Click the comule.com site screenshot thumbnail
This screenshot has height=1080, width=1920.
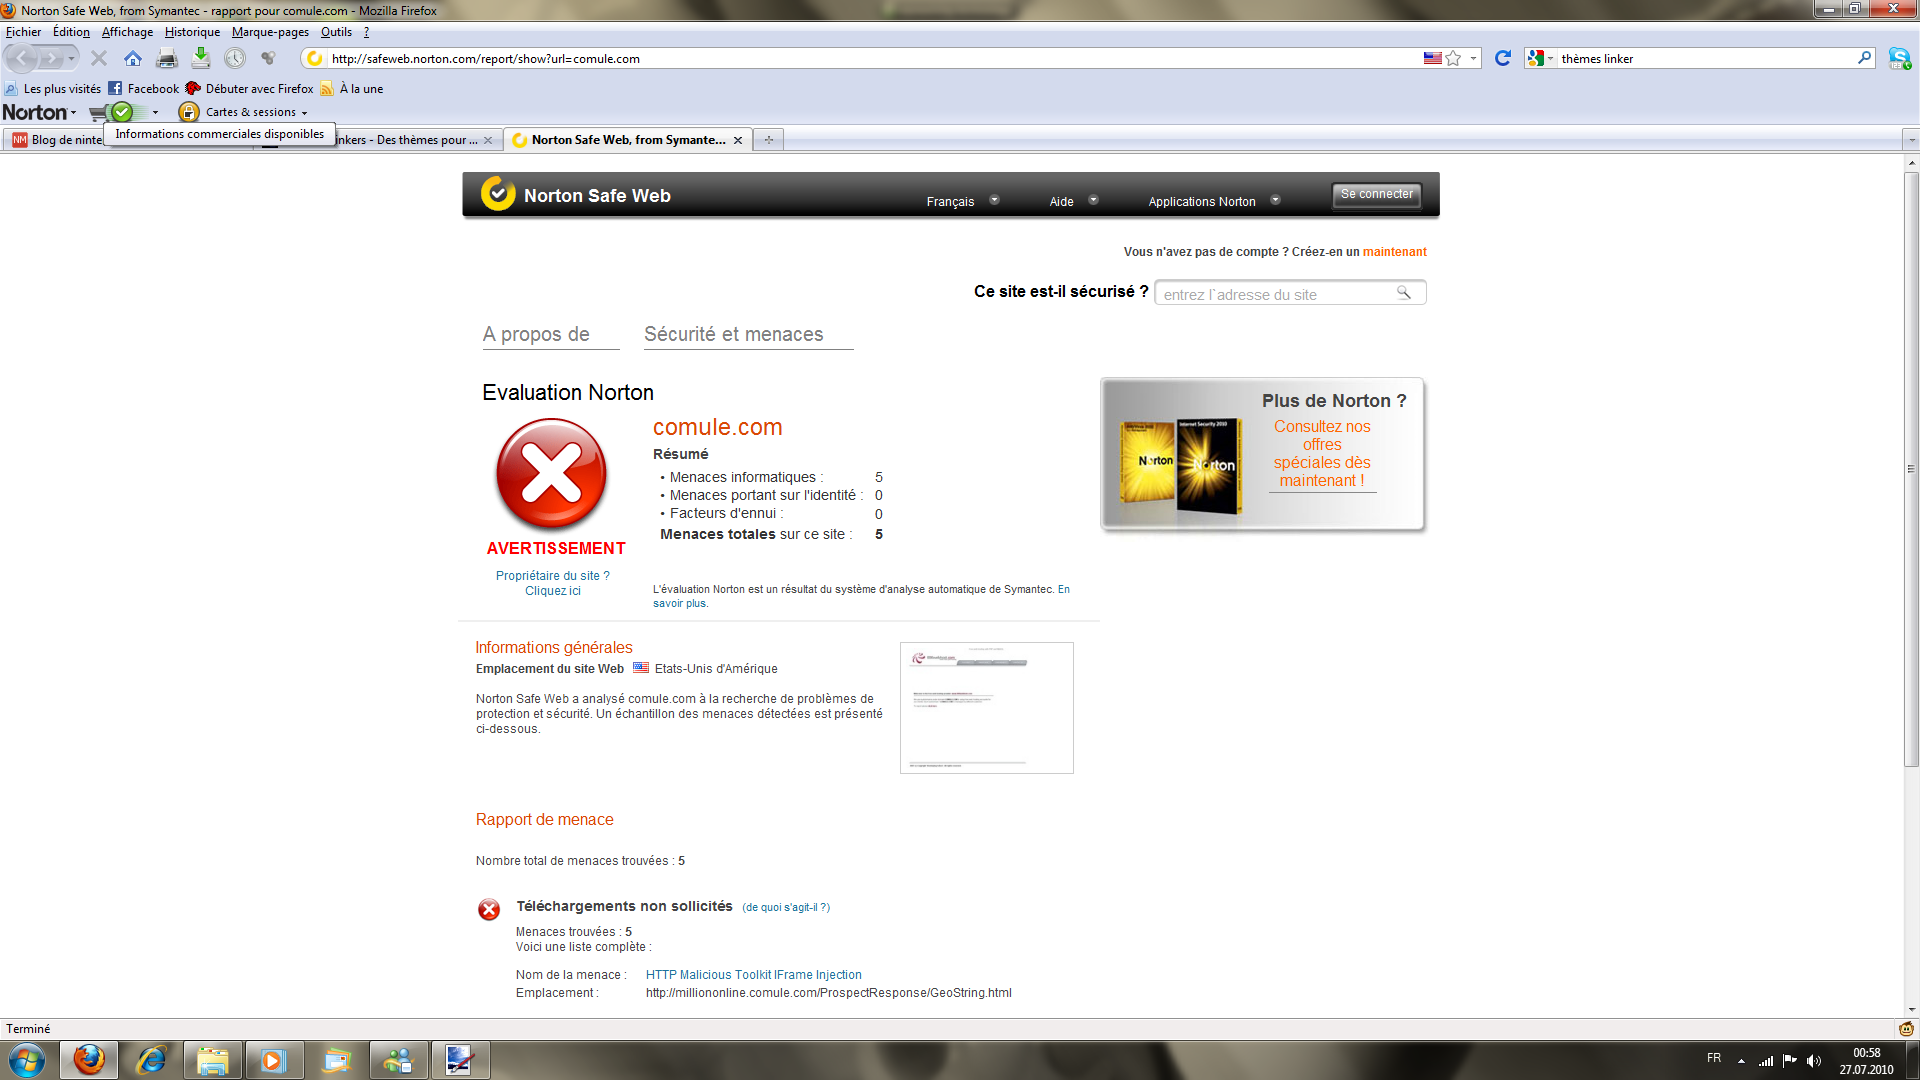click(x=986, y=708)
